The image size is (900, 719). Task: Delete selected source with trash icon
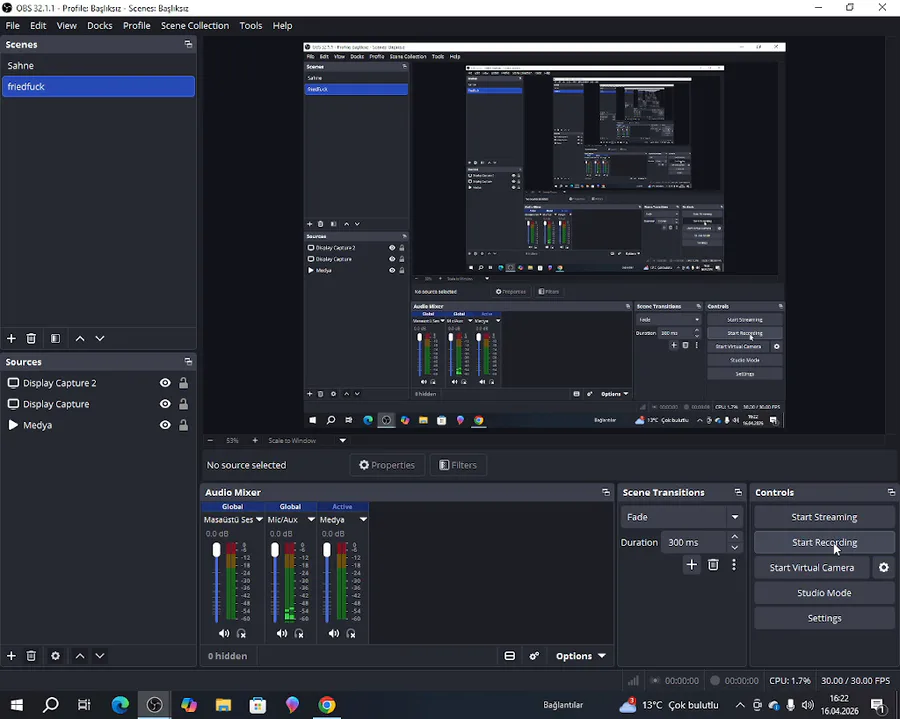31,655
